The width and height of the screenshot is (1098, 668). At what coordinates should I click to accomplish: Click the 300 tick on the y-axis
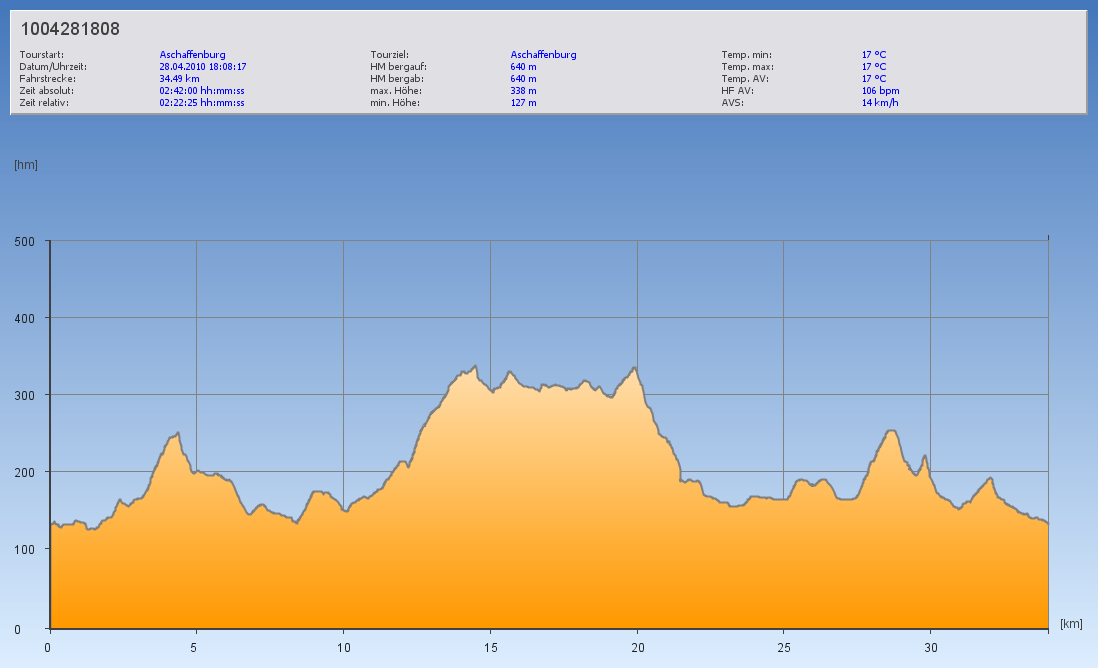(25, 395)
